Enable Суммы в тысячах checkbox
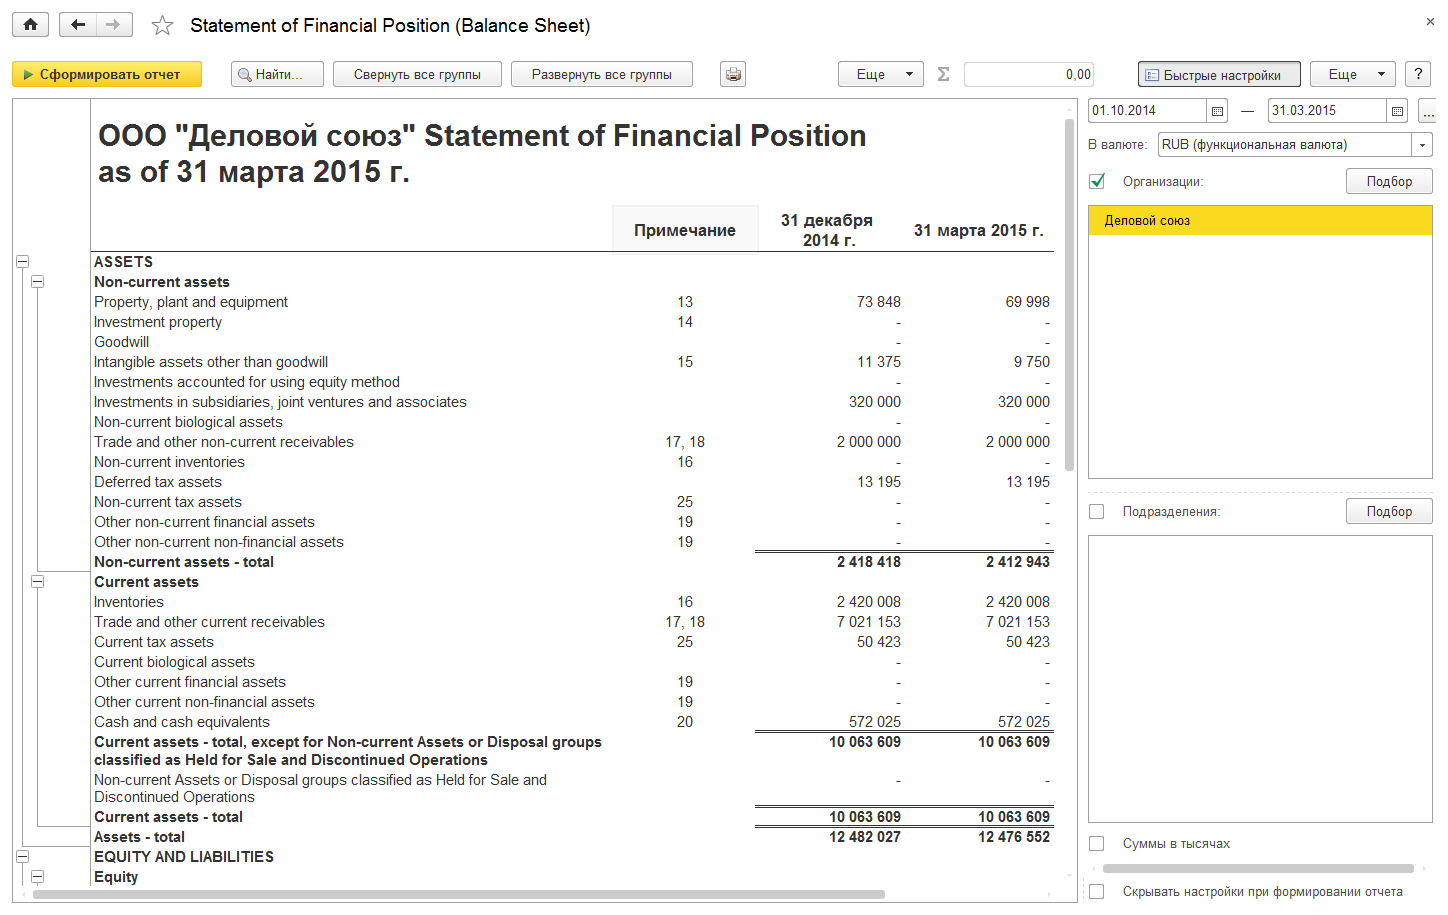Image resolution: width=1448 pixels, height=915 pixels. tap(1097, 843)
